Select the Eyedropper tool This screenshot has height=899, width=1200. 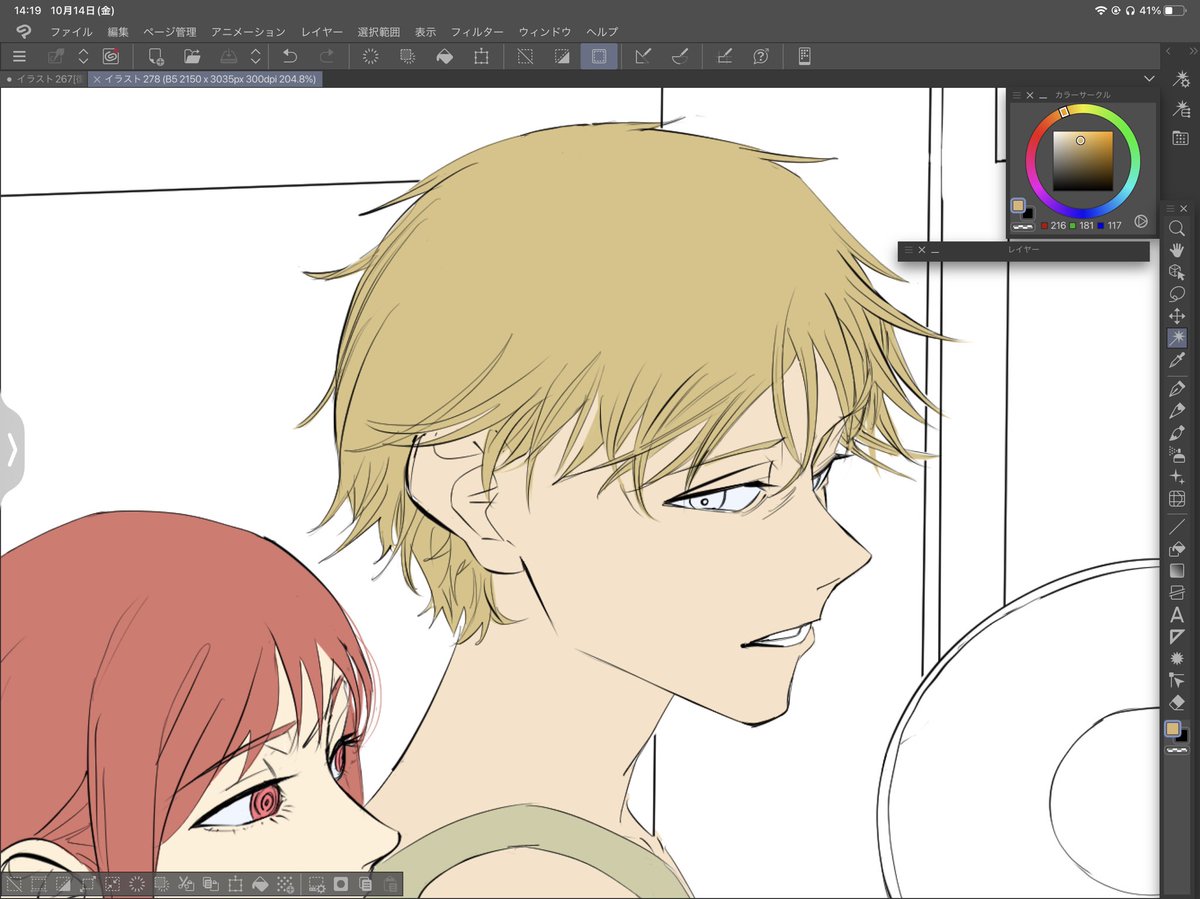click(x=1177, y=360)
